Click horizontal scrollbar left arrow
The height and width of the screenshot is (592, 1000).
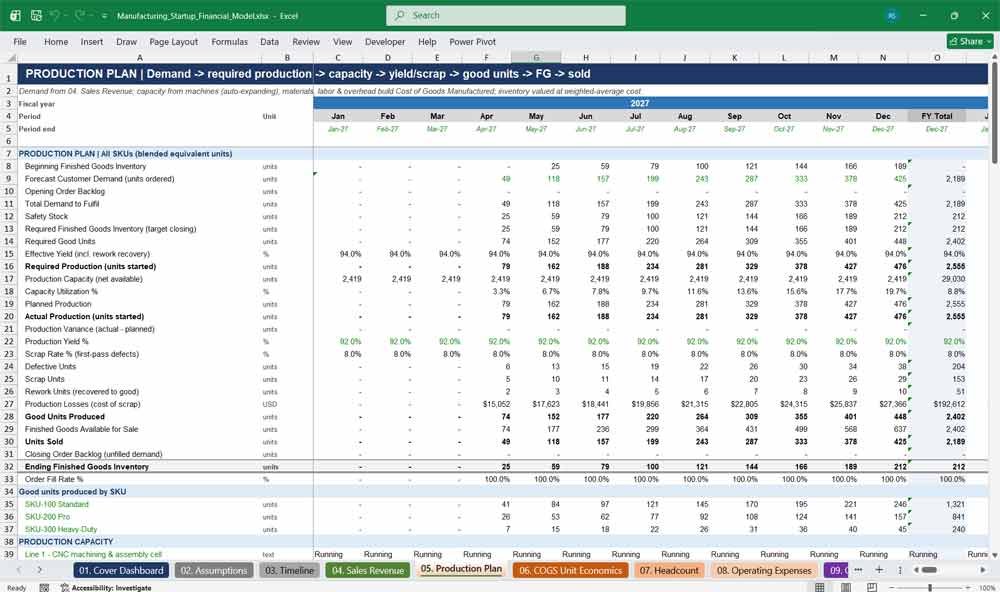(917, 570)
